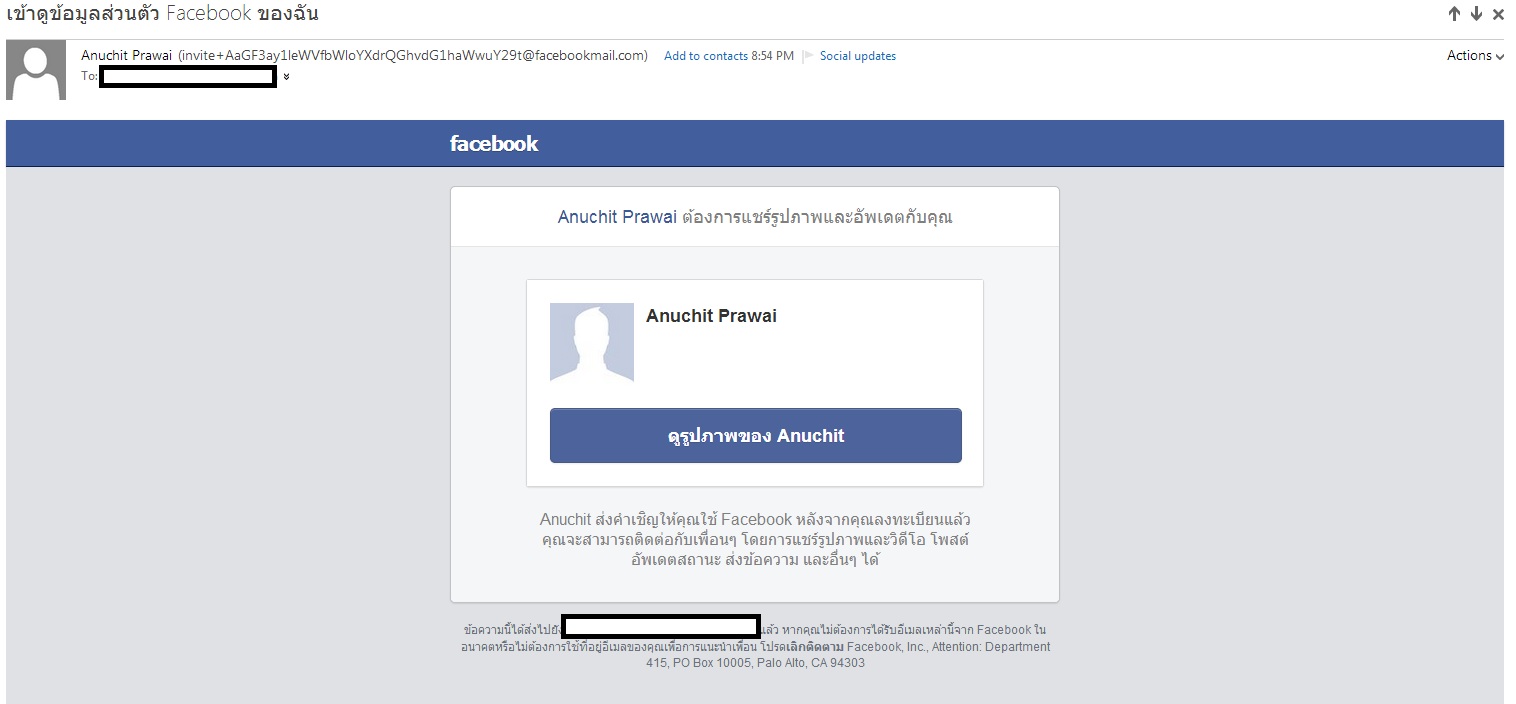Click the redacted email address in footer
Screen dimensions: 1516x704
coord(661,627)
